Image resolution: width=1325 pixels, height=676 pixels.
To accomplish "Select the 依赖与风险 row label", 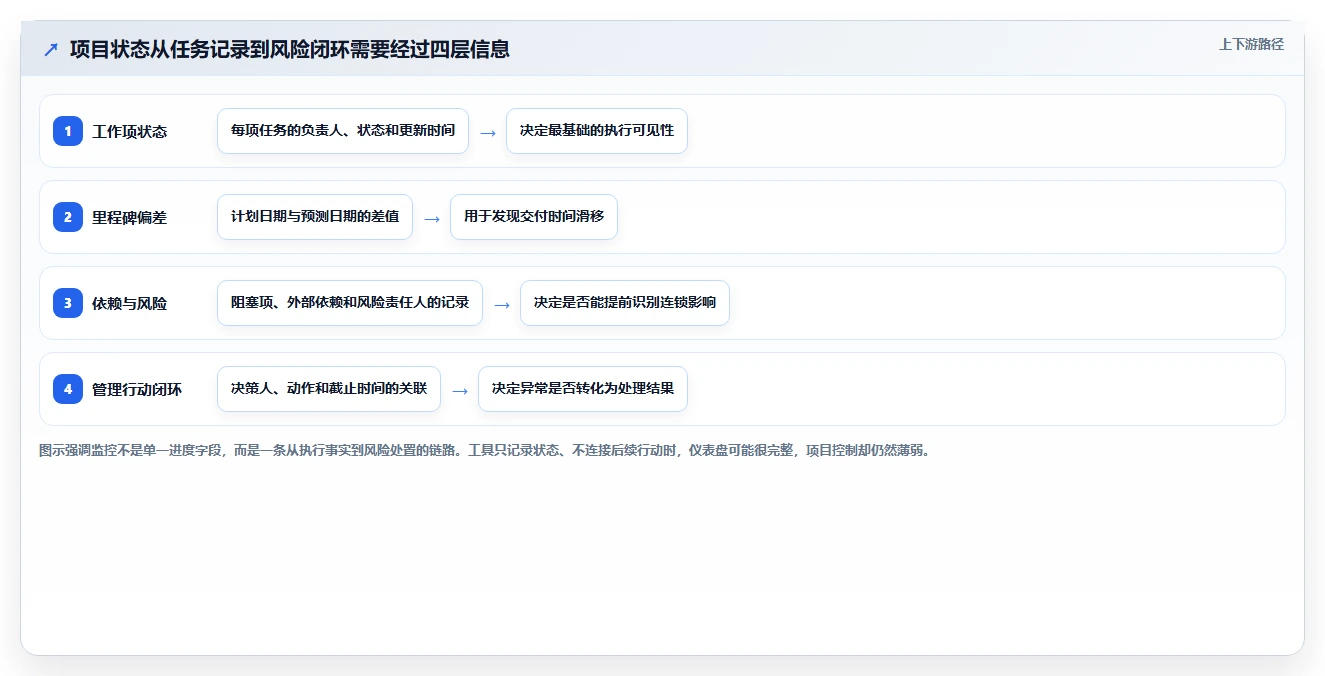I will click(x=130, y=303).
